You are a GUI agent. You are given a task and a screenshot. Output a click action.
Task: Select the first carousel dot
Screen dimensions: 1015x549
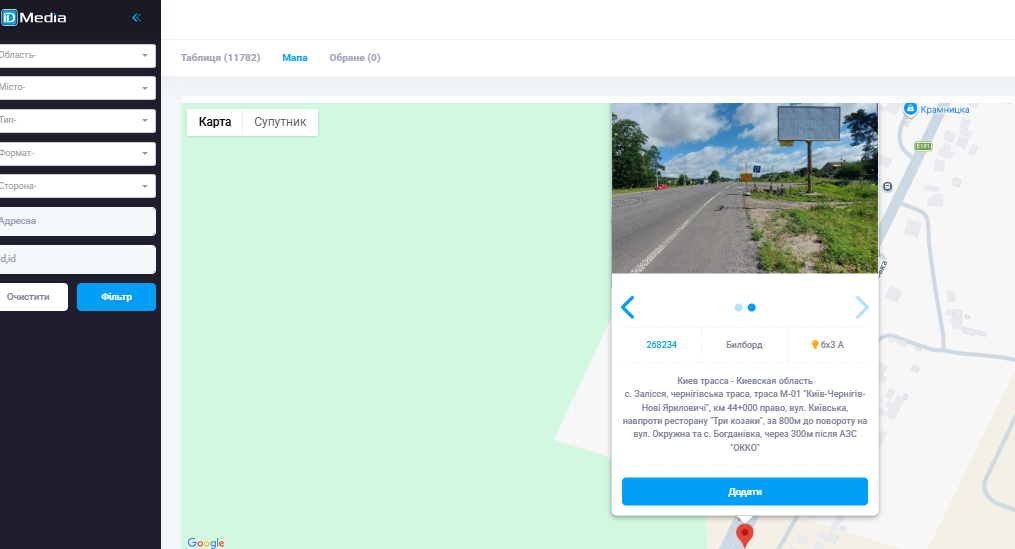(739, 308)
